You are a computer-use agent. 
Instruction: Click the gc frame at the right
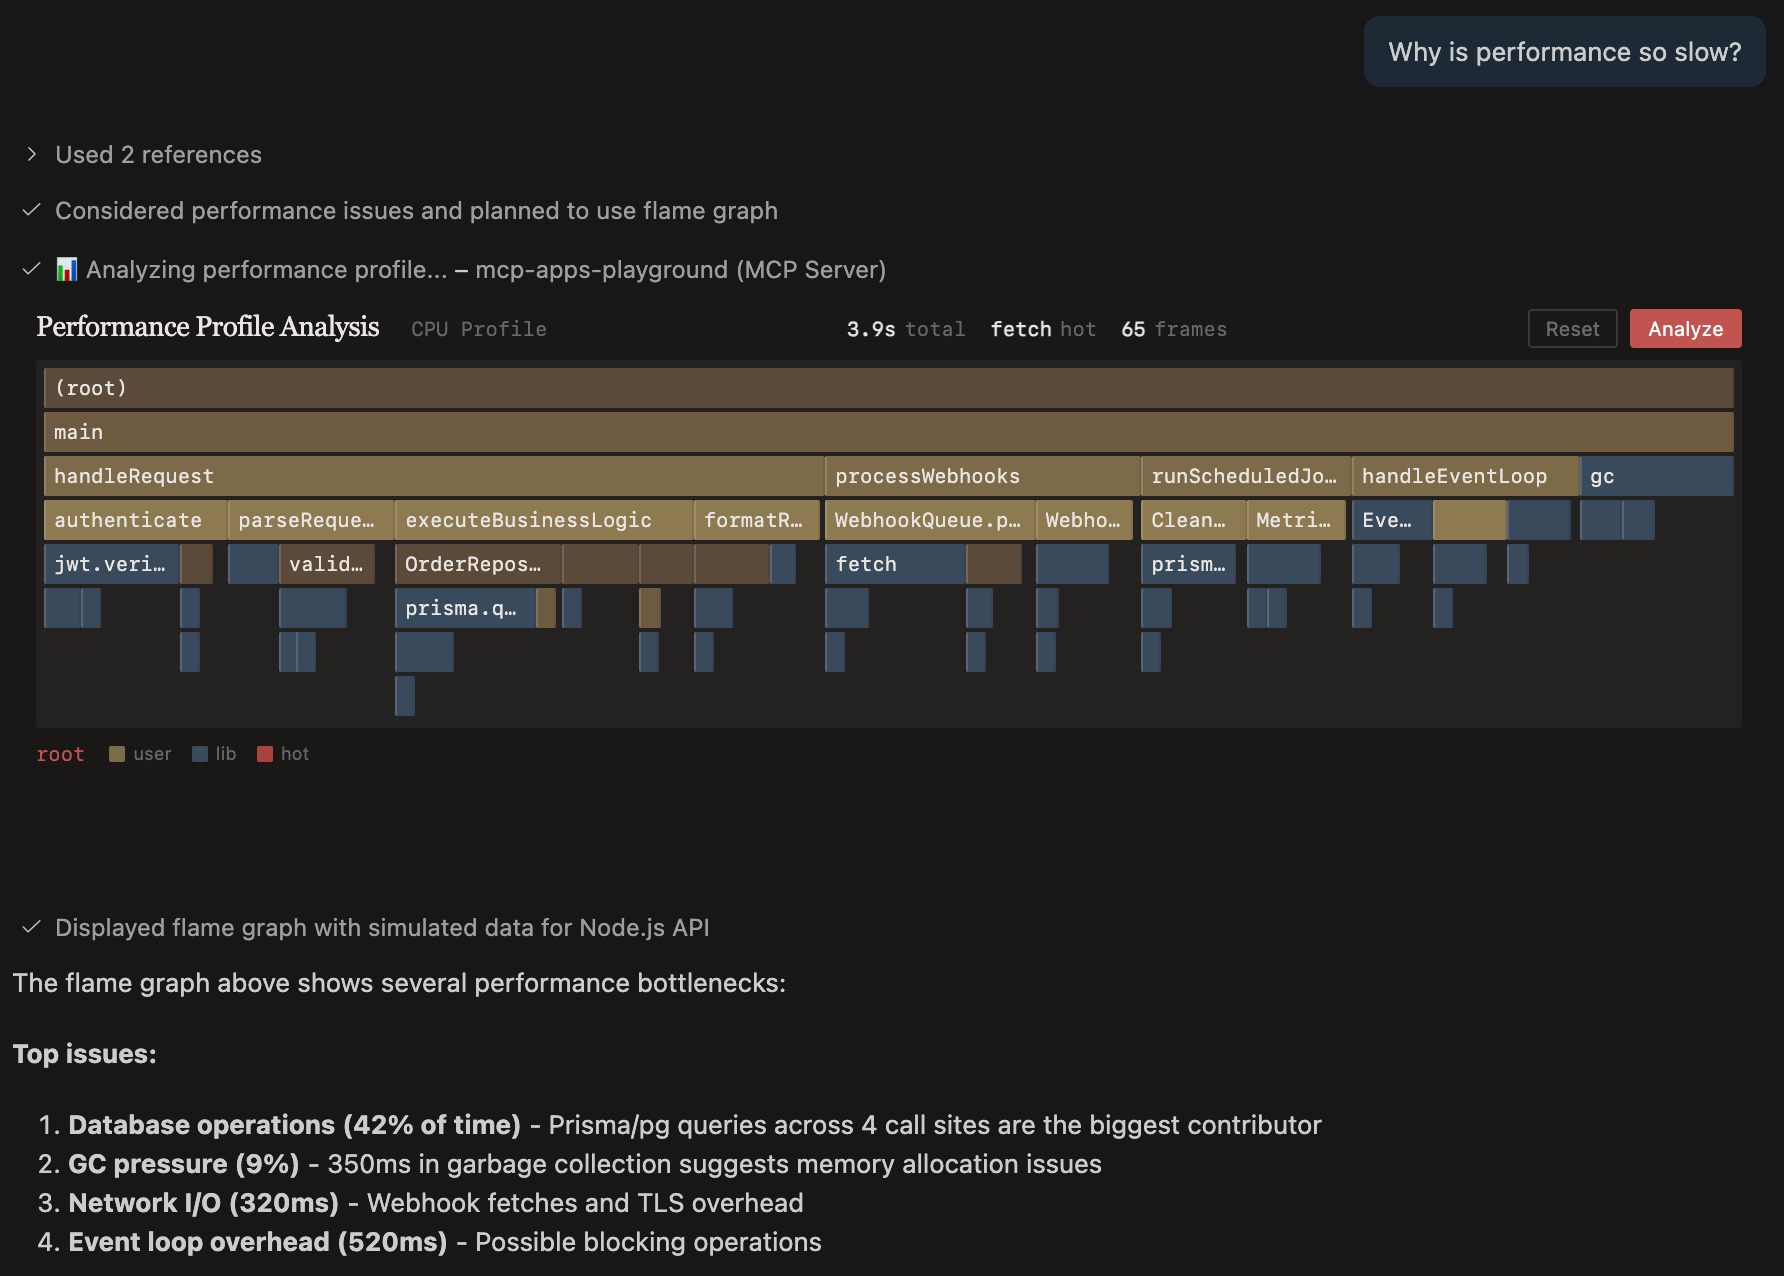[1655, 475]
